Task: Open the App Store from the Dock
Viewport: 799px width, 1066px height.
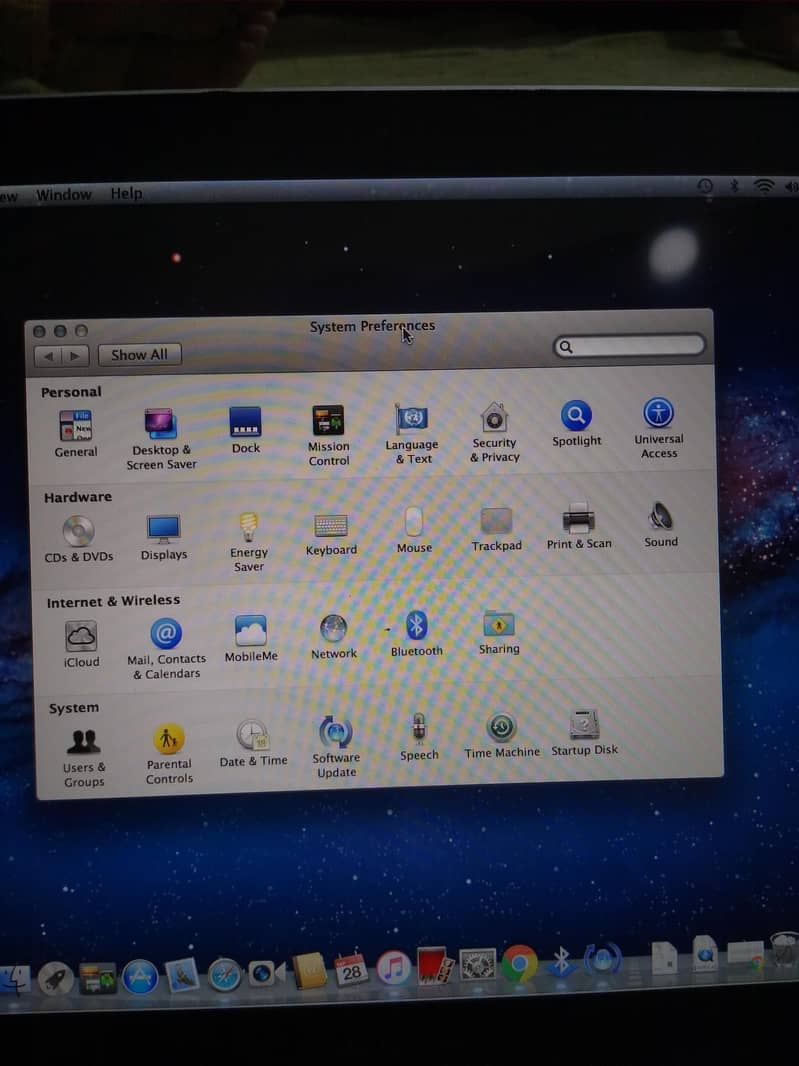Action: (140, 978)
